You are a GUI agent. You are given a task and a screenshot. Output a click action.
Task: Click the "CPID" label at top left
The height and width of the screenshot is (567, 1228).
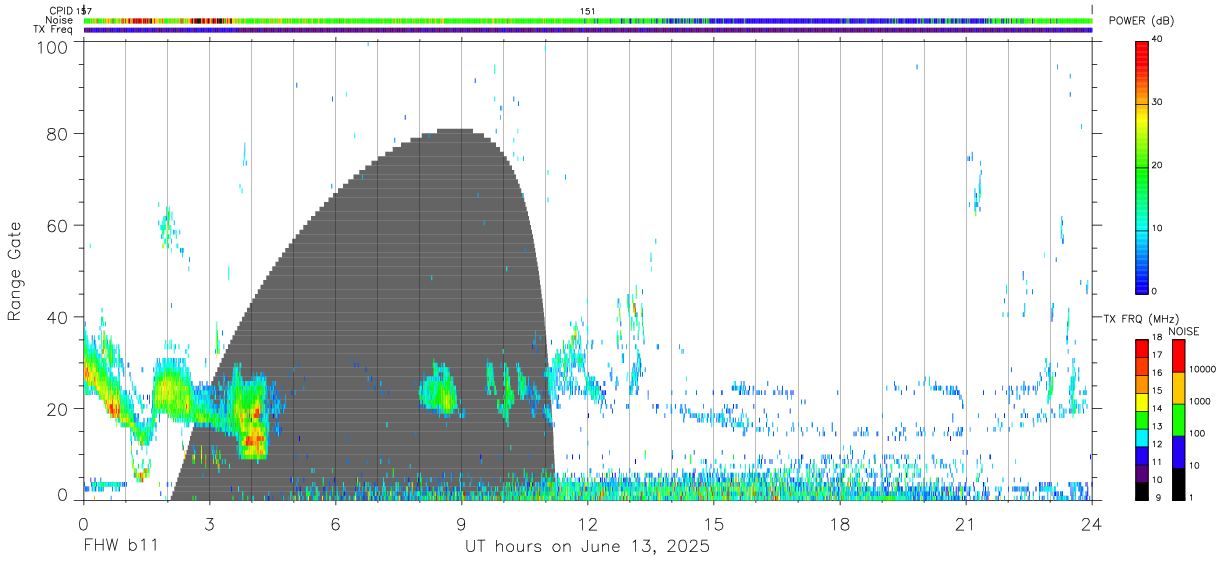61,11
